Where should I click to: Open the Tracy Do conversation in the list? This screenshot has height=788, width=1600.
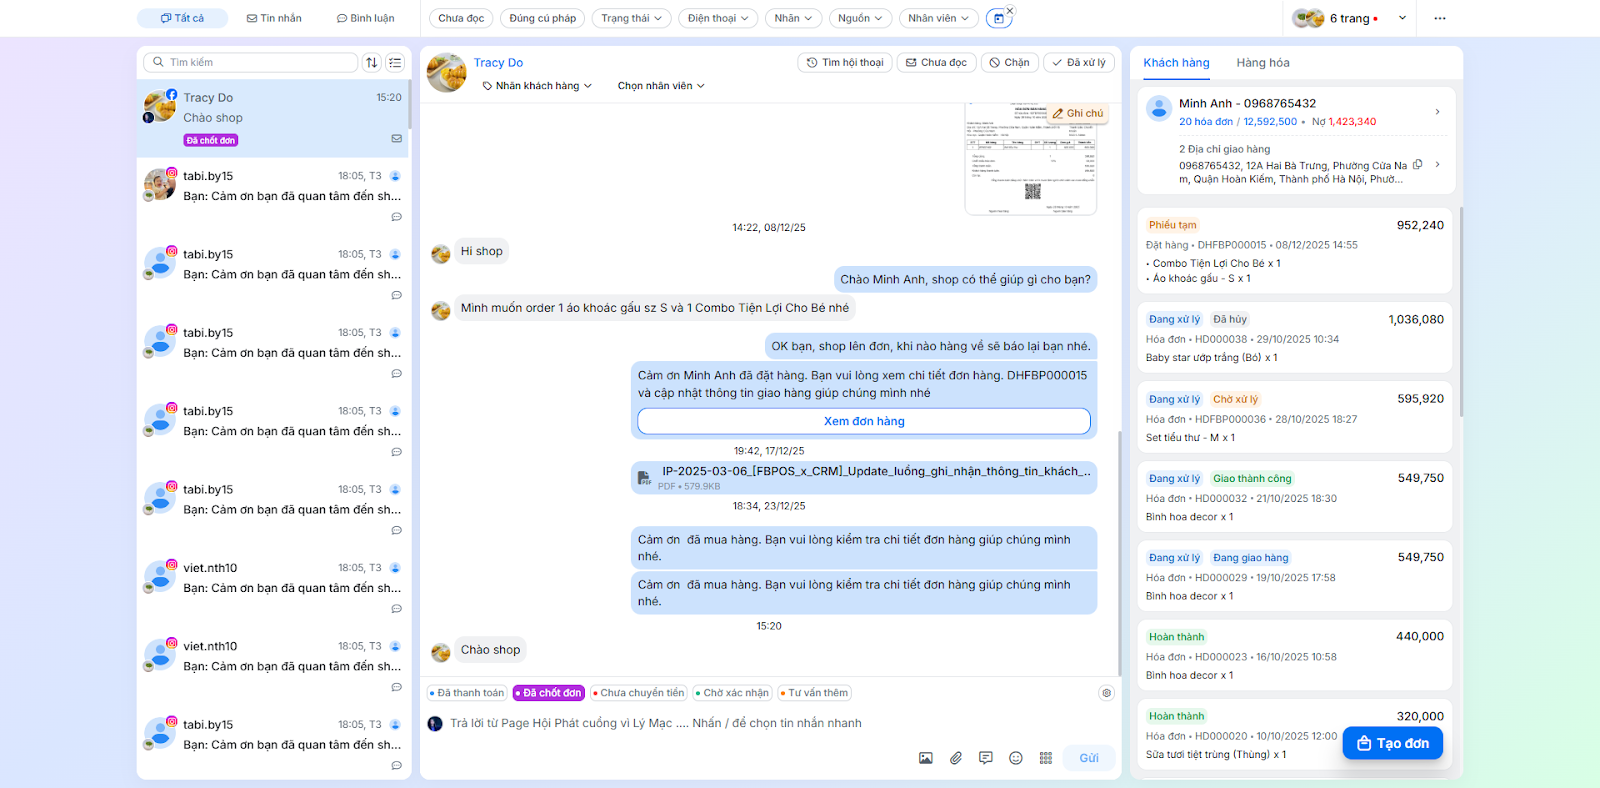(273, 118)
